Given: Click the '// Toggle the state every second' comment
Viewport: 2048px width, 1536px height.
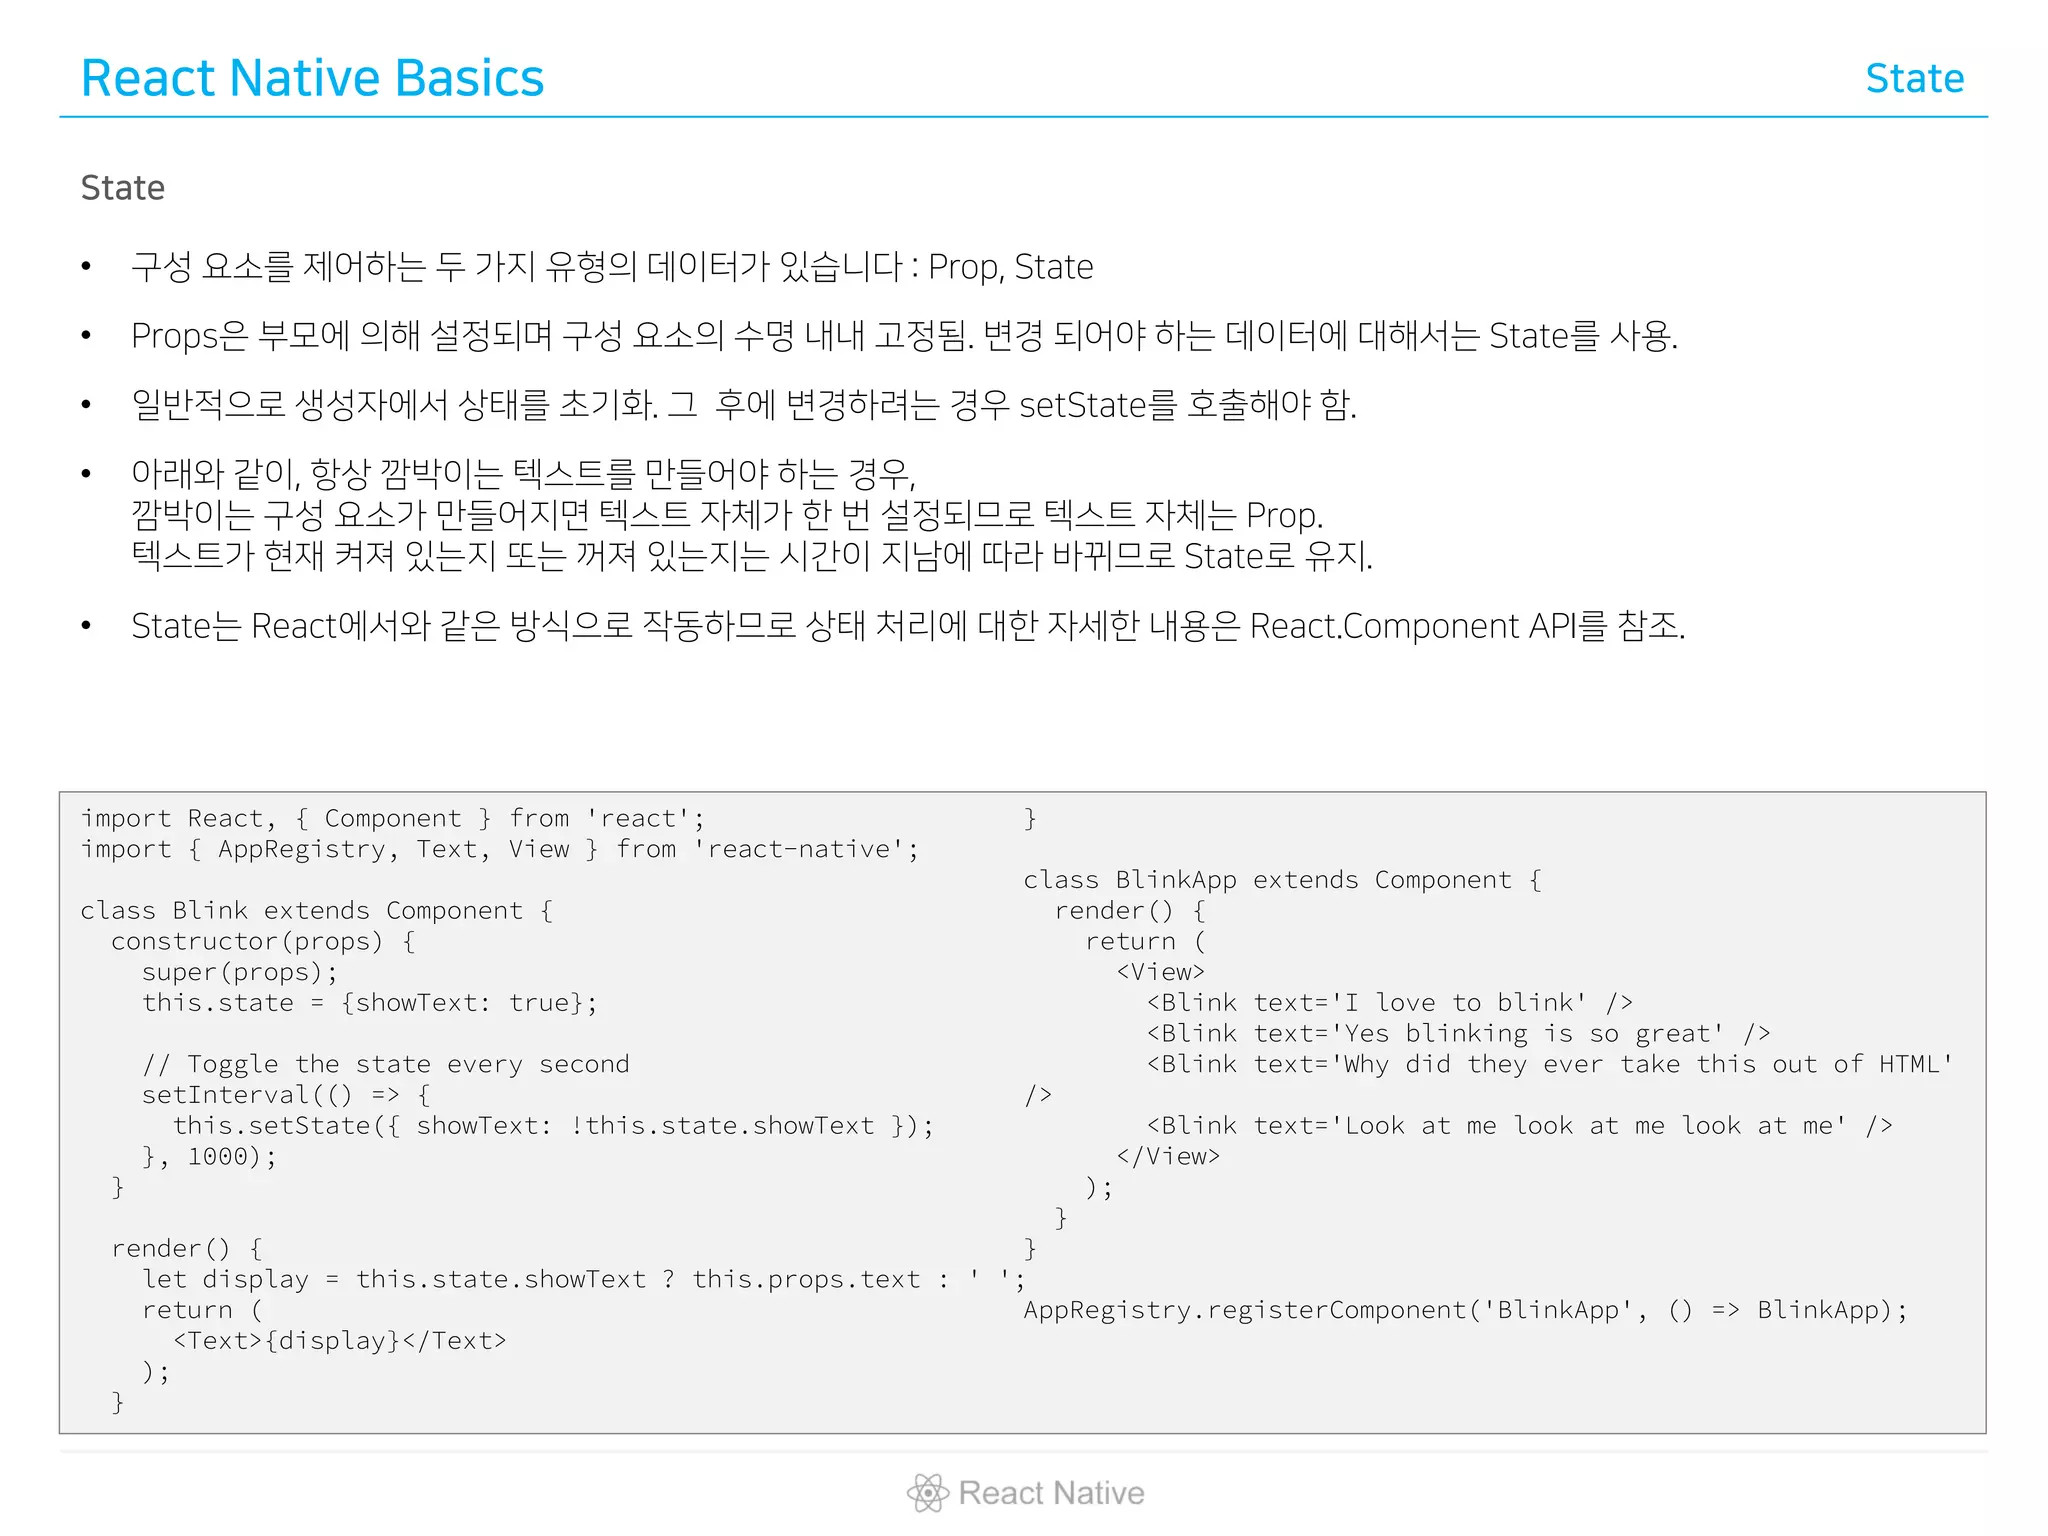Looking at the screenshot, I should point(386,1065).
